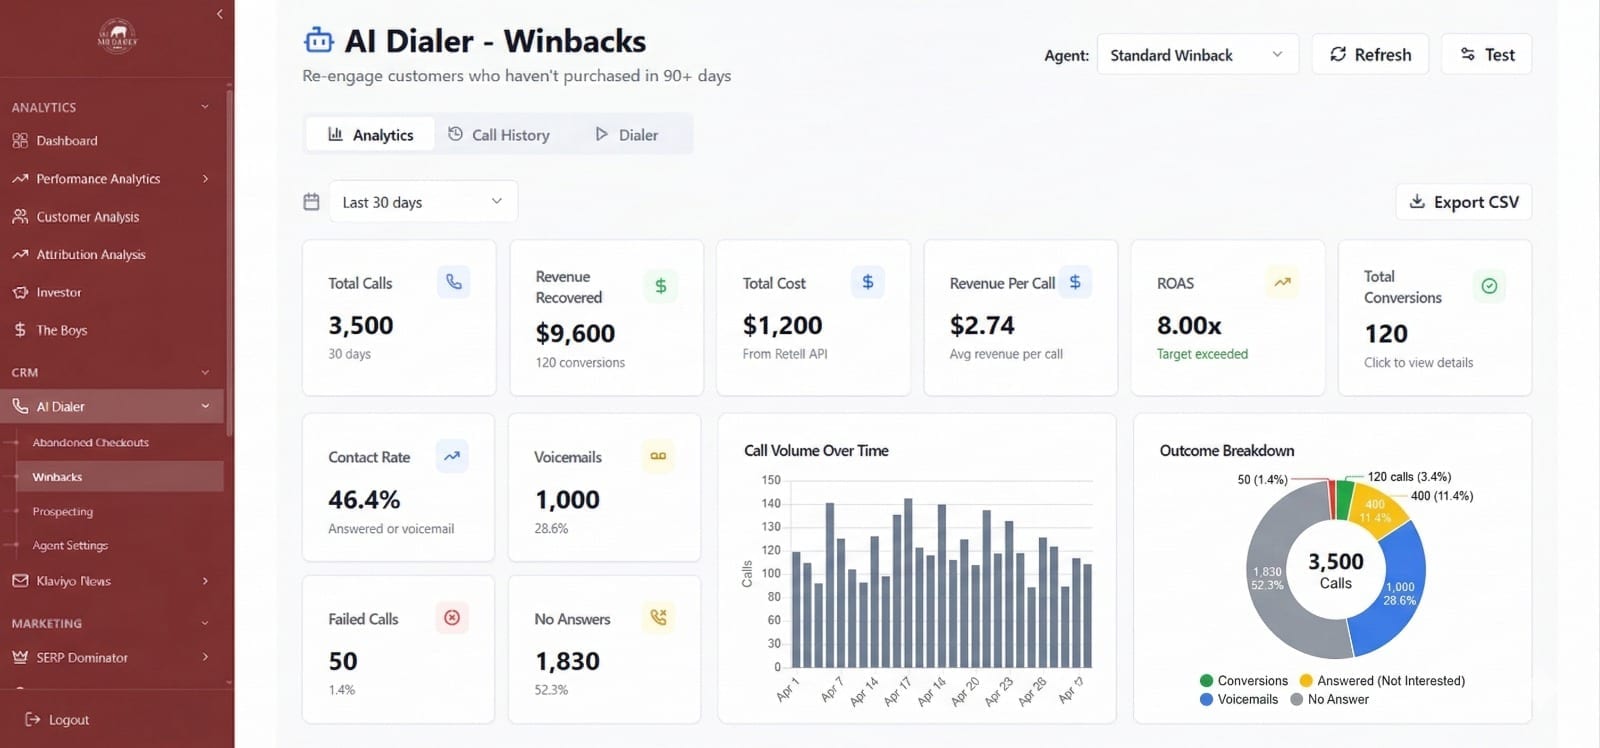This screenshot has width=1600, height=748.
Task: Click the AI Dialer robot icon in header
Action: tap(319, 41)
